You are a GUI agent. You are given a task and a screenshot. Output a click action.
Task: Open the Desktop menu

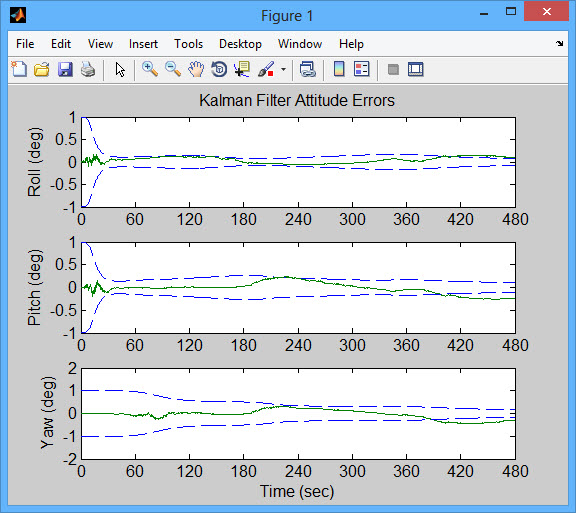click(240, 44)
